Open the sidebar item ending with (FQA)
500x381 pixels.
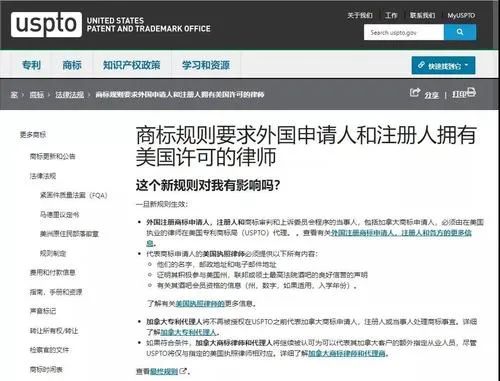(x=74, y=195)
